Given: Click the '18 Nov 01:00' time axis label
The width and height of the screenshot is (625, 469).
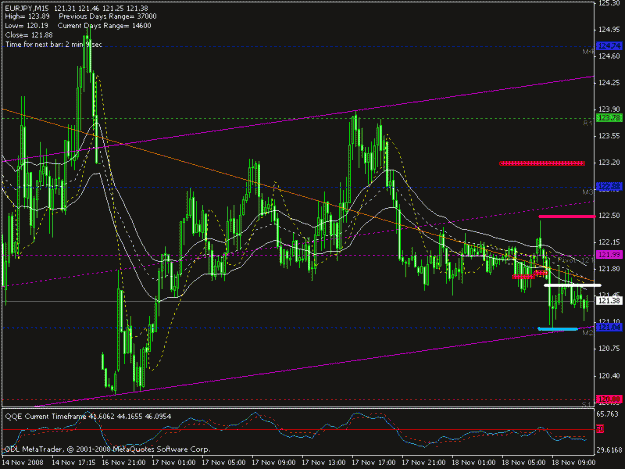Looking at the screenshot, I should (x=474, y=463).
